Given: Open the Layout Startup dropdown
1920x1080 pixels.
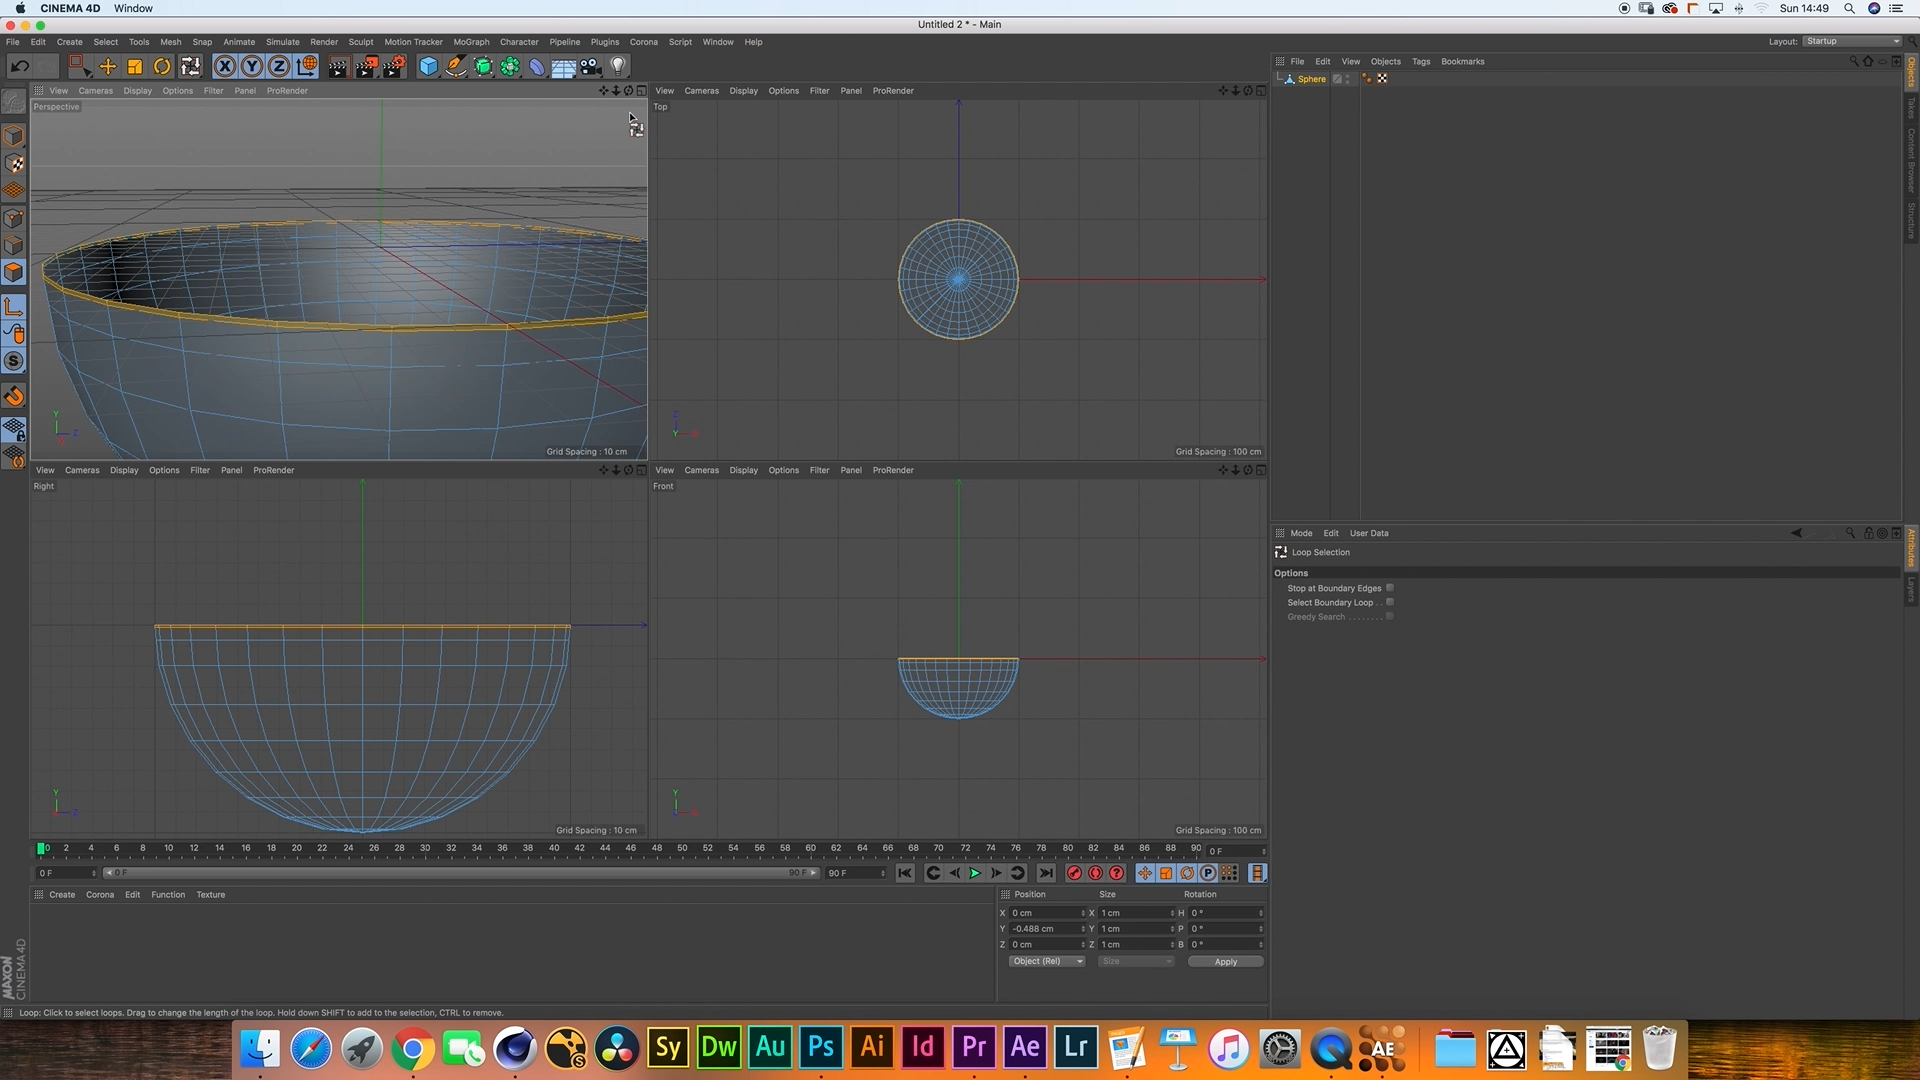Looking at the screenshot, I should [x=1852, y=41].
